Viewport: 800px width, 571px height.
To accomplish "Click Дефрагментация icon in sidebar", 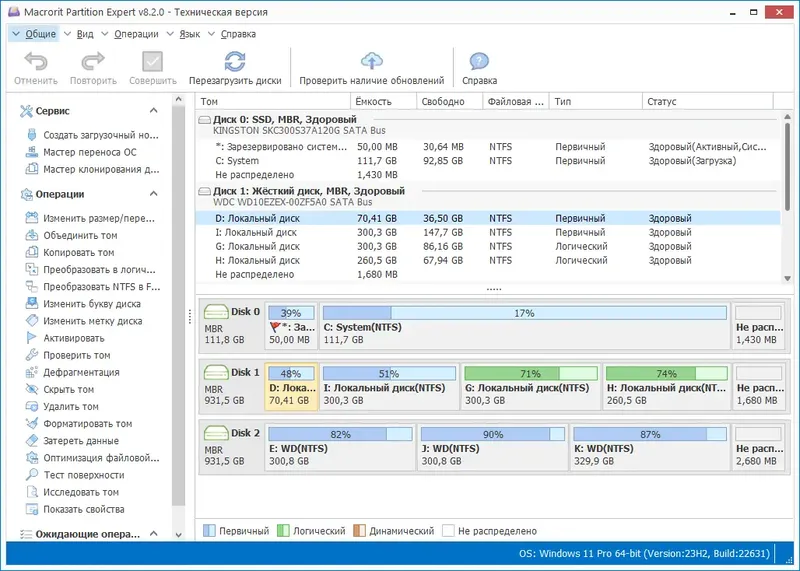I will pos(29,373).
